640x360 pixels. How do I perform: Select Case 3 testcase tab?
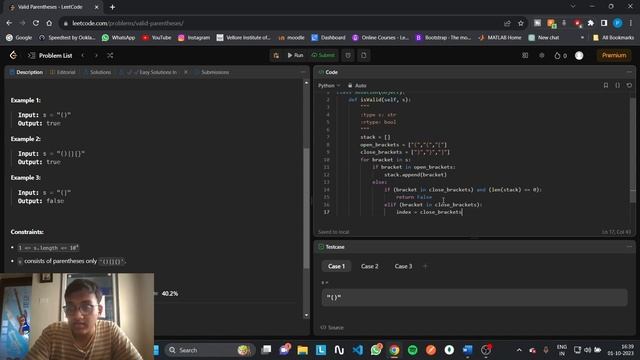[403, 266]
